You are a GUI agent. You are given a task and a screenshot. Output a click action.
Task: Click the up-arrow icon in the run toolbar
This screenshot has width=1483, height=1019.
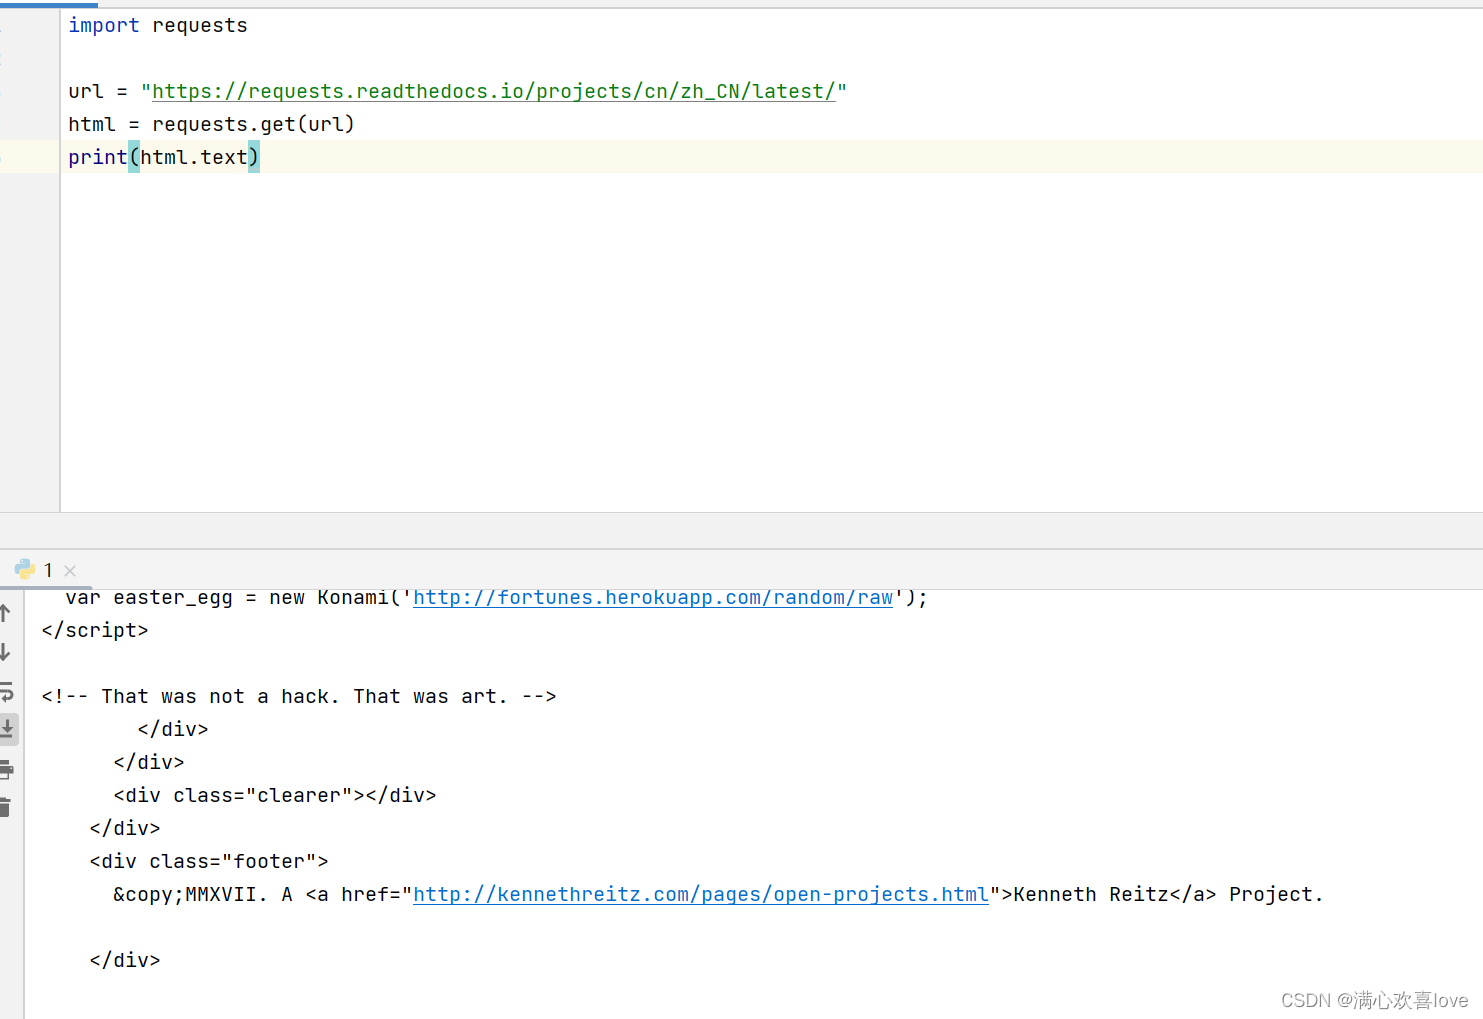[5, 613]
